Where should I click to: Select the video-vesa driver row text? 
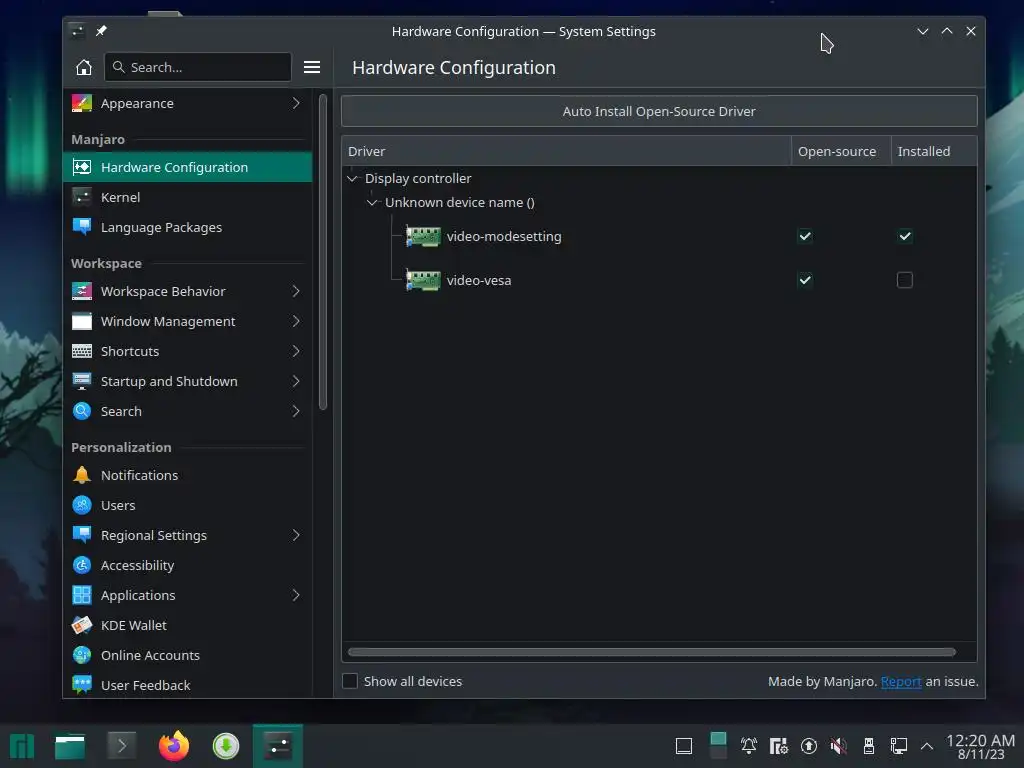click(479, 280)
